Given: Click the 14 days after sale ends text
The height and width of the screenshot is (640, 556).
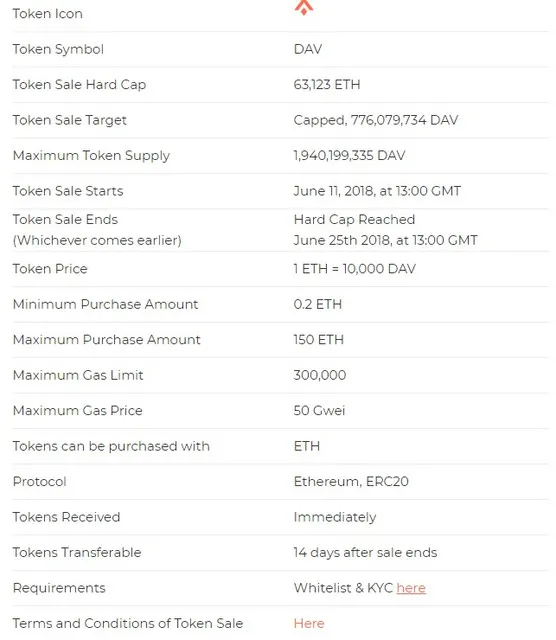Looking at the screenshot, I should [365, 553].
